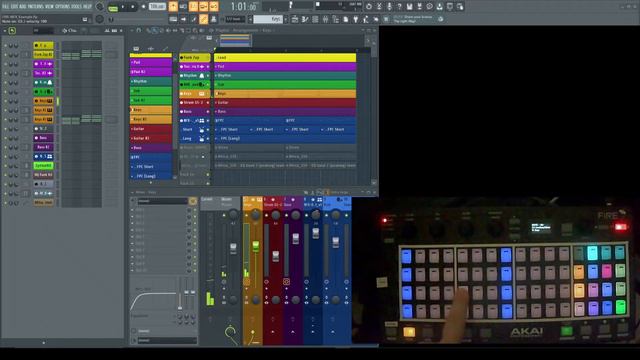The image size is (640, 360).
Task: Click the transport play button
Action: click(123, 7)
